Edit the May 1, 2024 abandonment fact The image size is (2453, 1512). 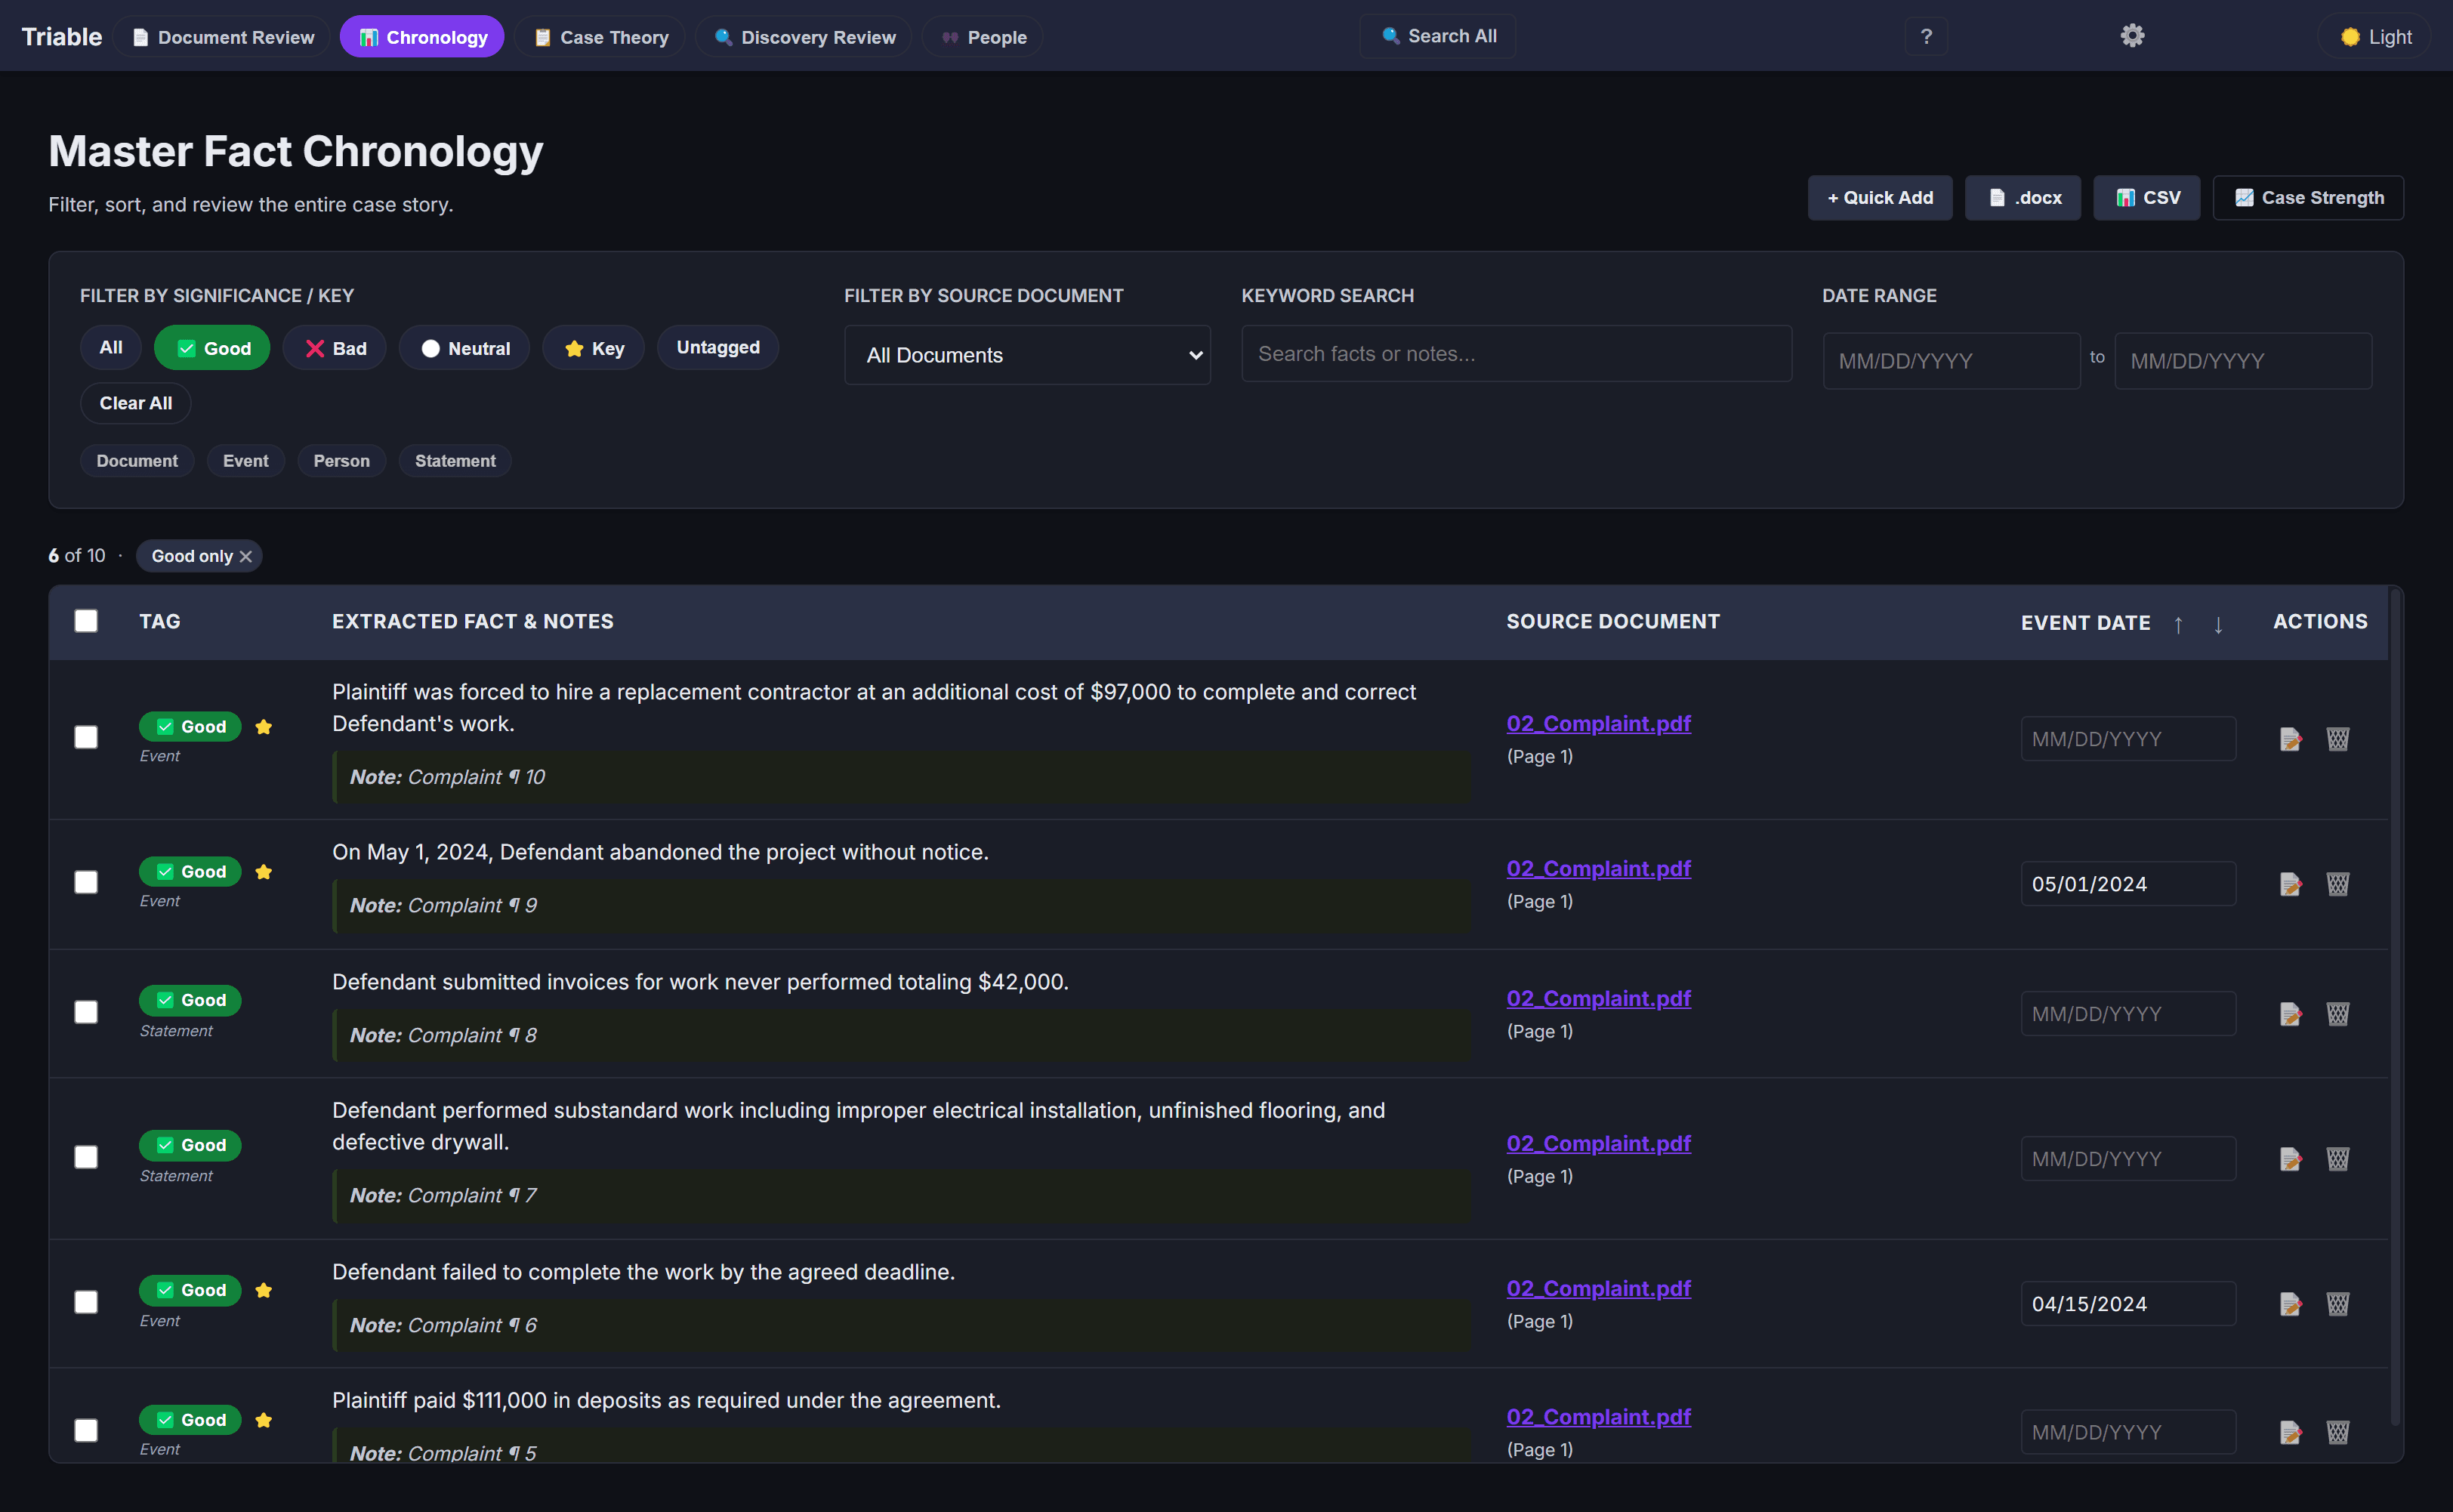point(2291,884)
